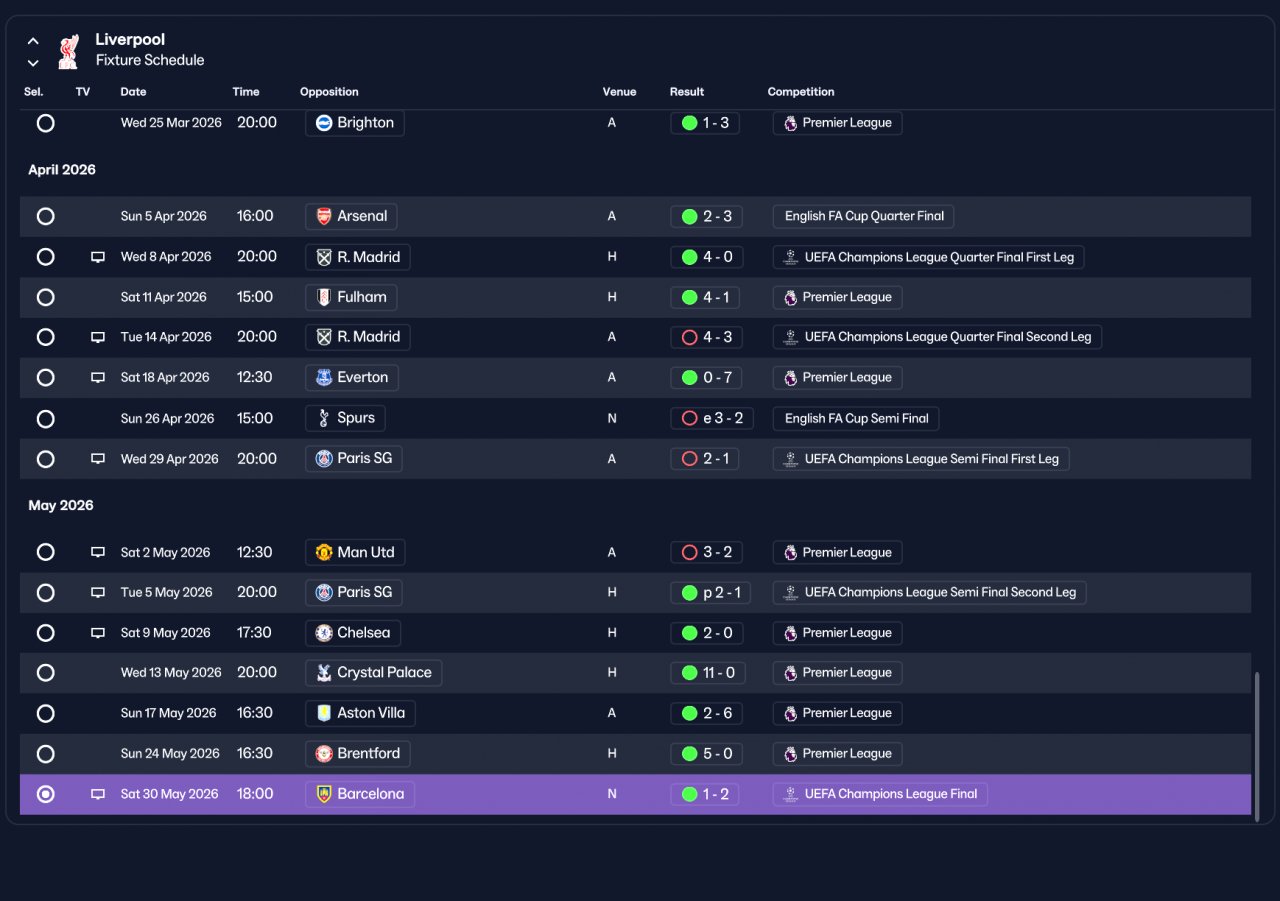Select the Fulham fixture radio button
The width and height of the screenshot is (1280, 901).
[45, 297]
